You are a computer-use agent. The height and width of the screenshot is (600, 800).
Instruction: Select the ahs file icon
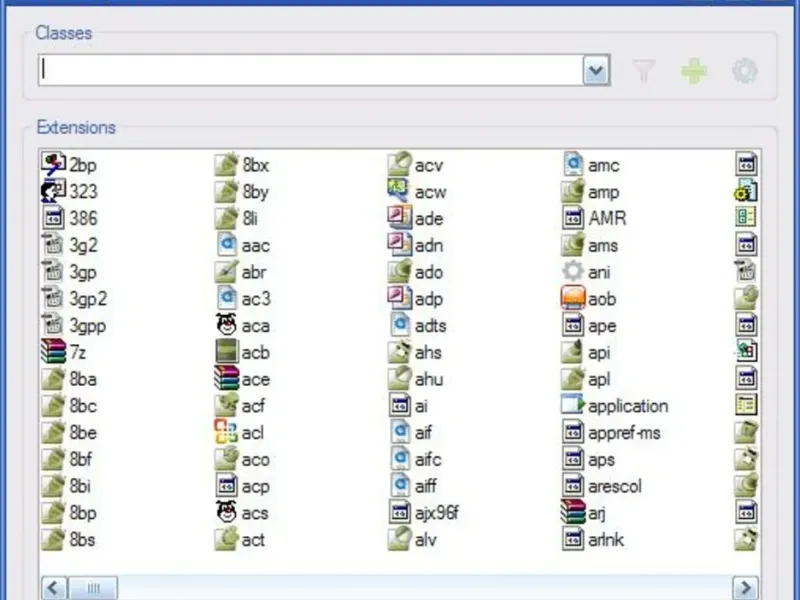click(399, 352)
